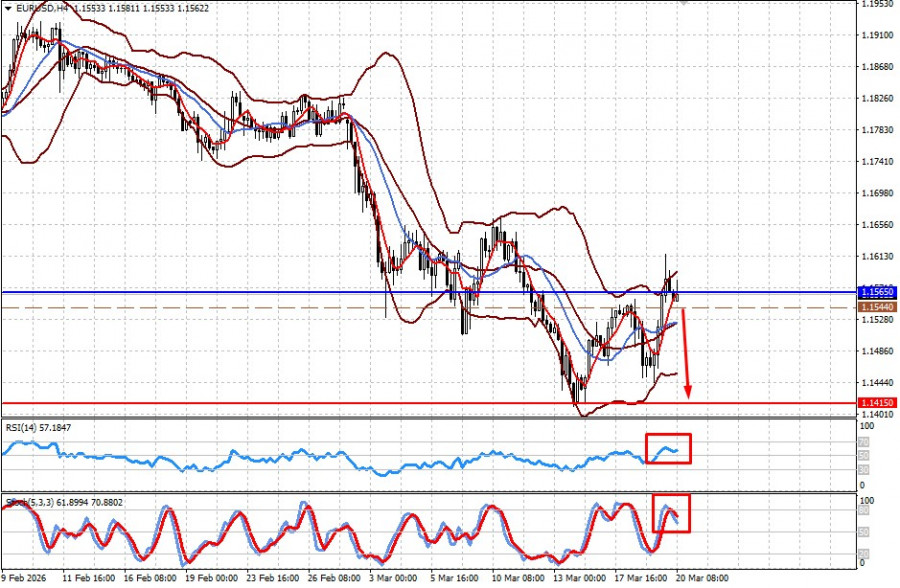
Task: Click the 23 Feb 16:00 time label
Action: click(x=273, y=578)
